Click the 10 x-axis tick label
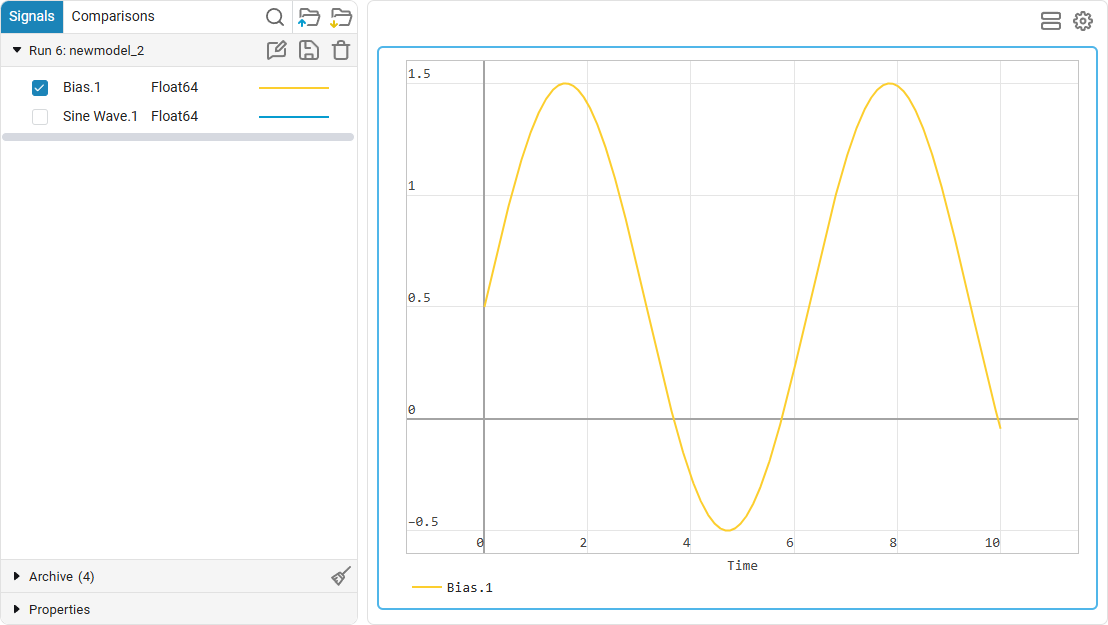The height and width of the screenshot is (625, 1108). pos(992,543)
